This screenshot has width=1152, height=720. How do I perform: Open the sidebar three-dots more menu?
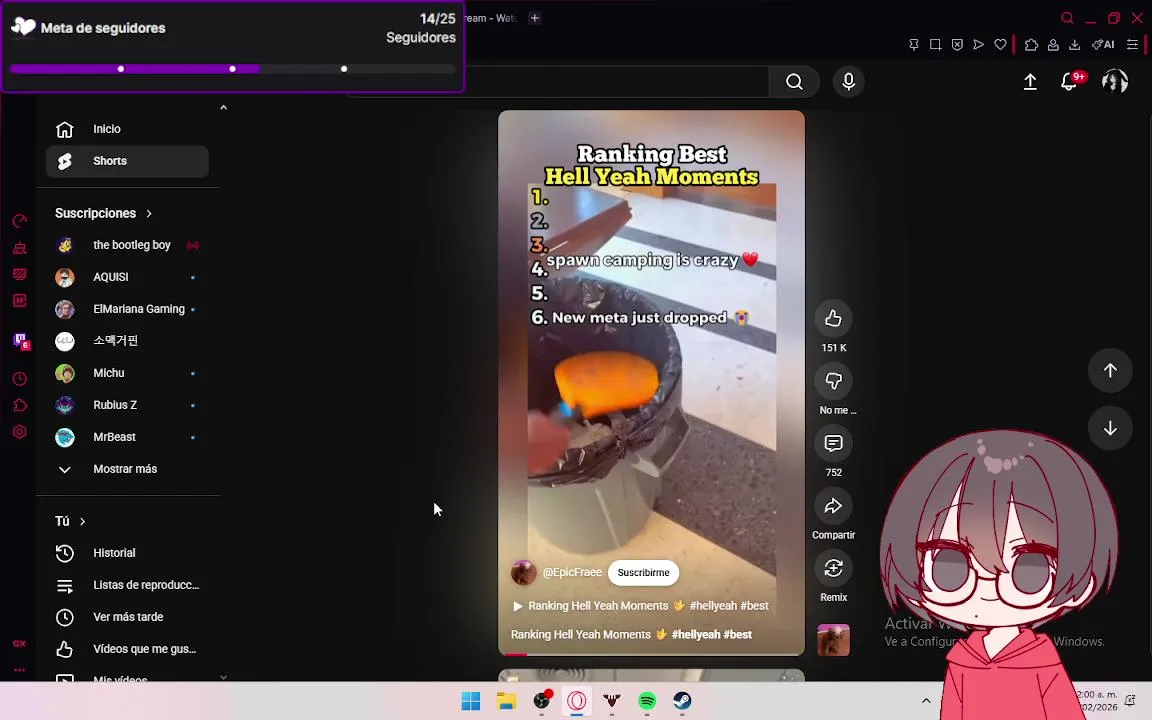point(20,670)
